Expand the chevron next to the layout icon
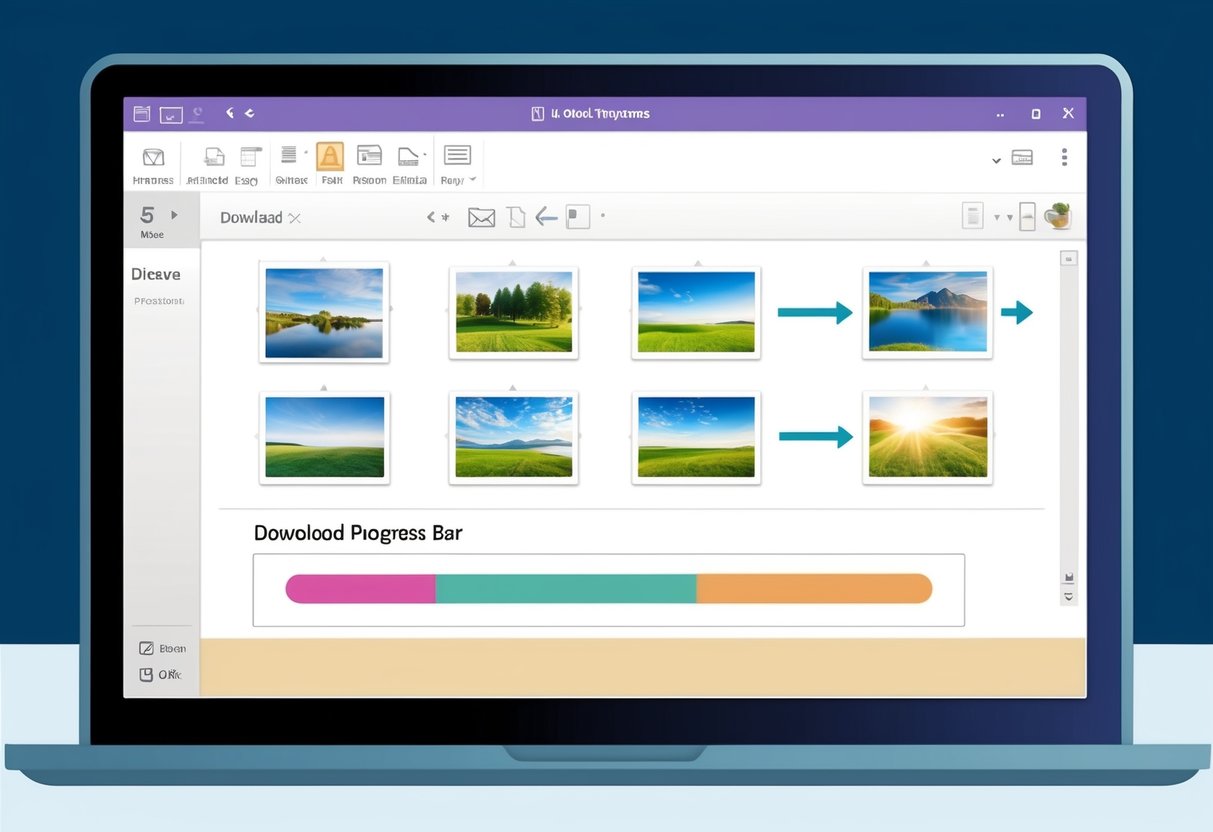Image resolution: width=1213 pixels, height=832 pixels. [x=995, y=158]
